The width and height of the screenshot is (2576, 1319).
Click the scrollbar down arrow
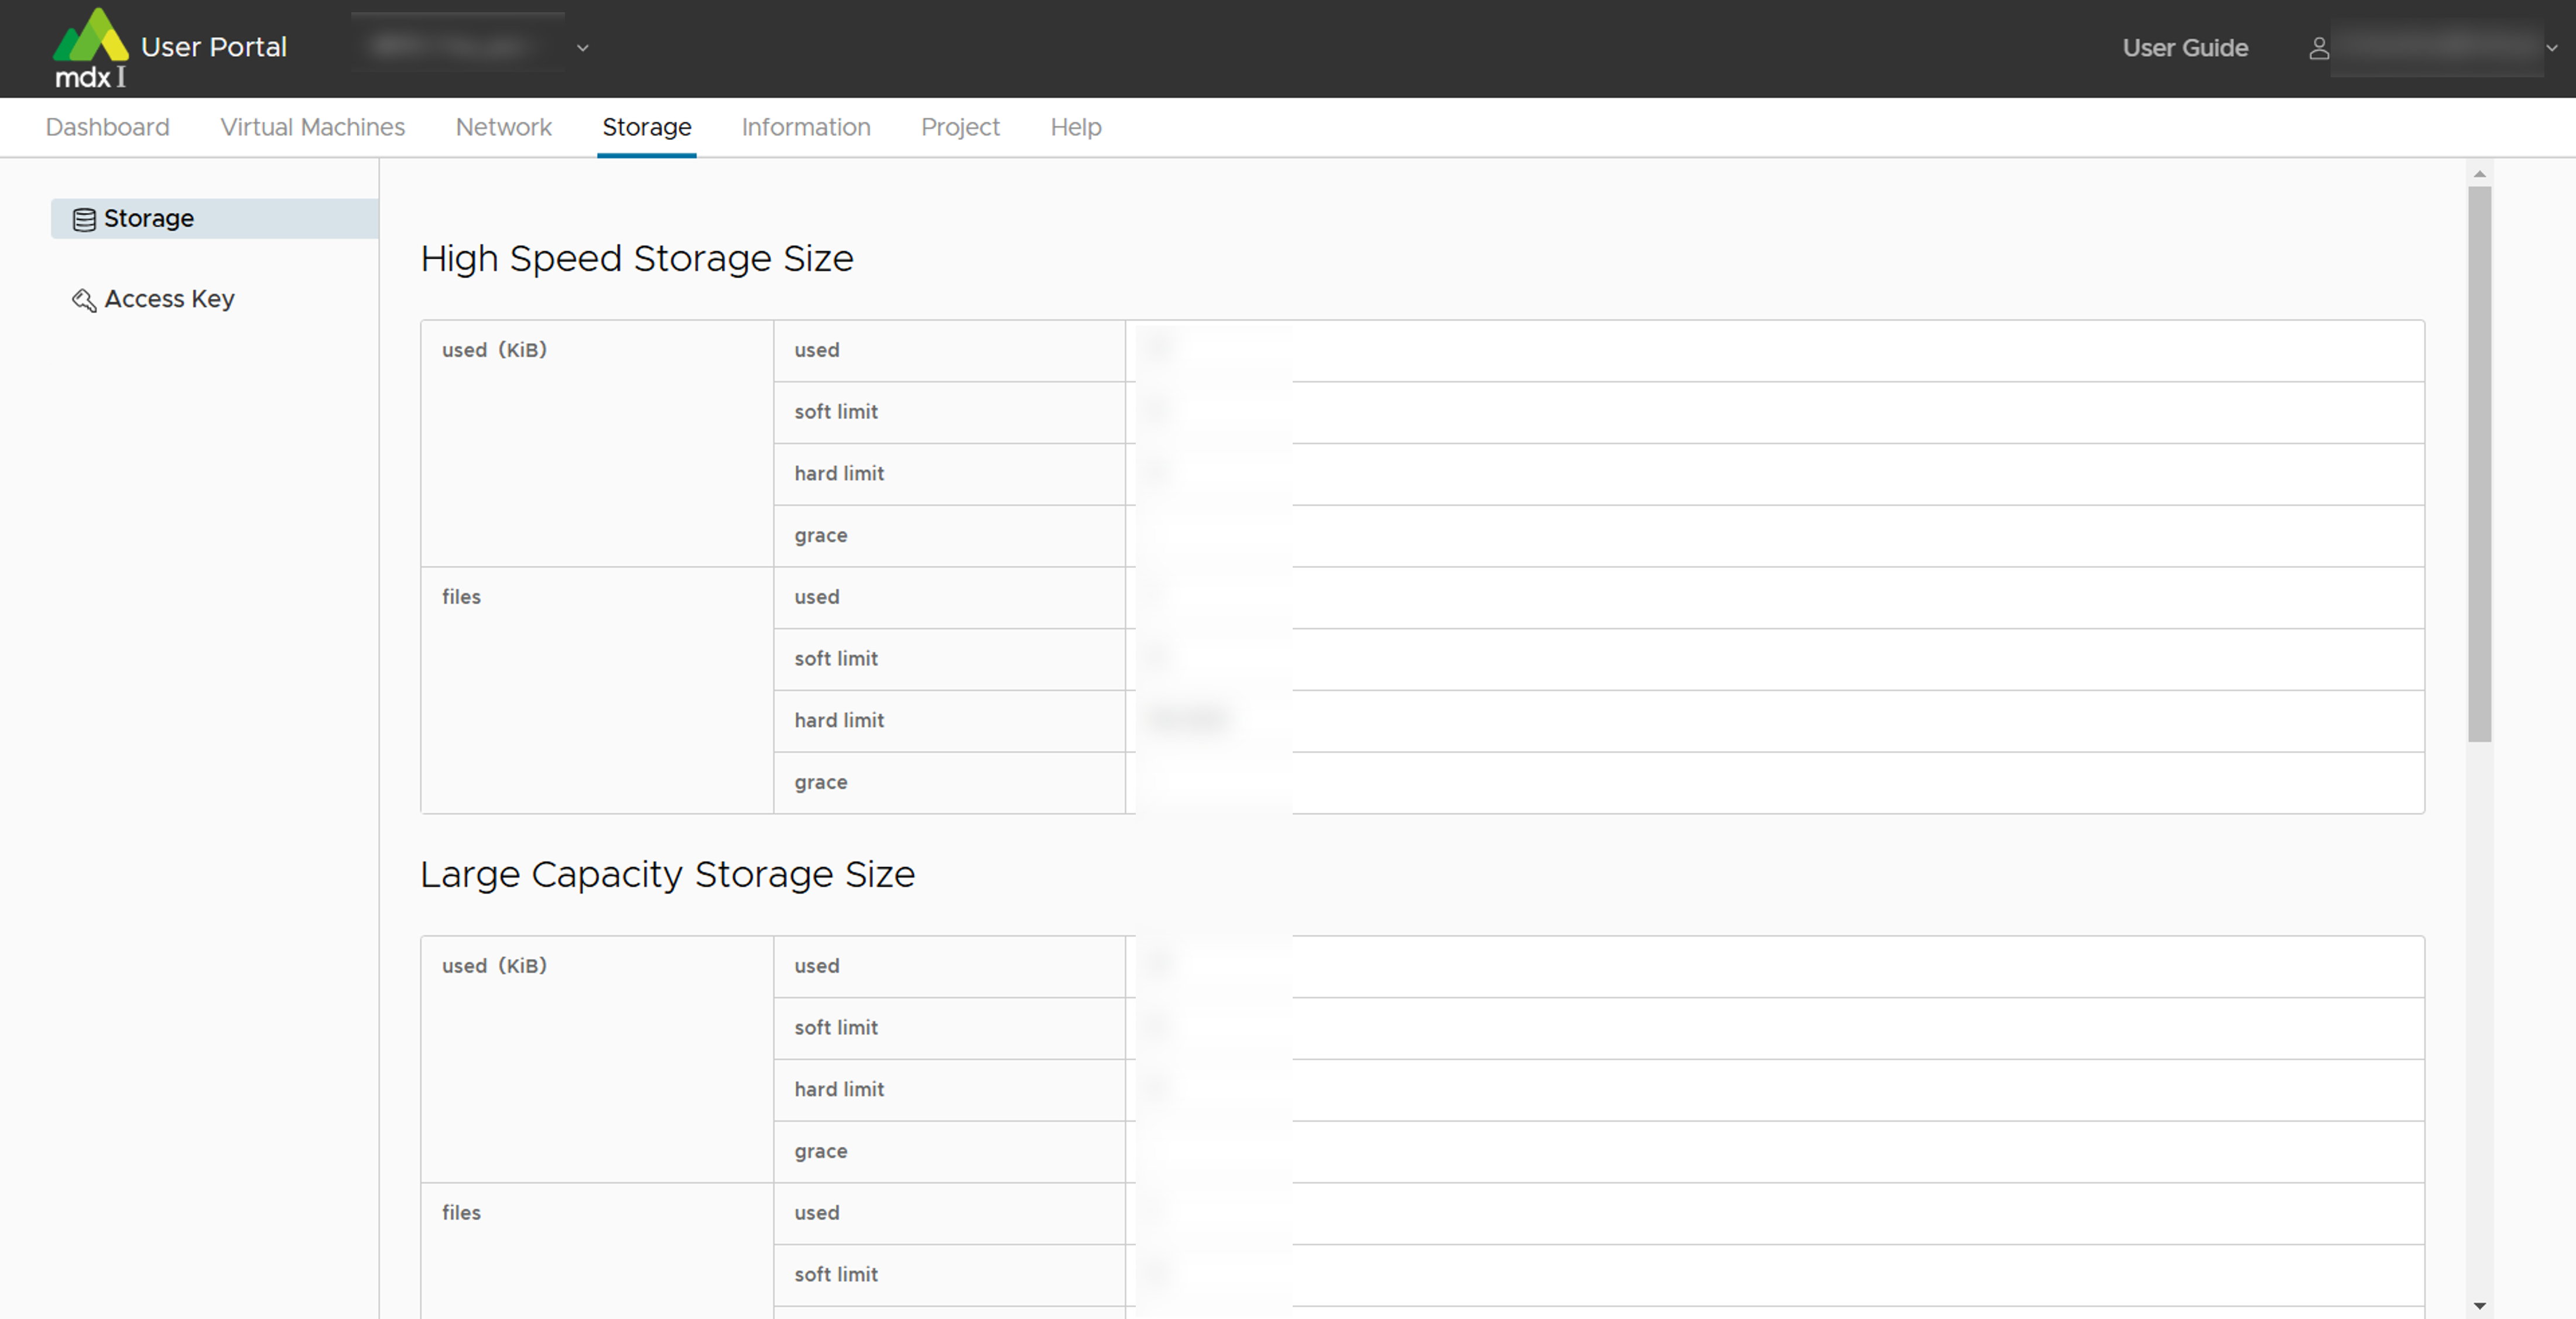click(2479, 1305)
